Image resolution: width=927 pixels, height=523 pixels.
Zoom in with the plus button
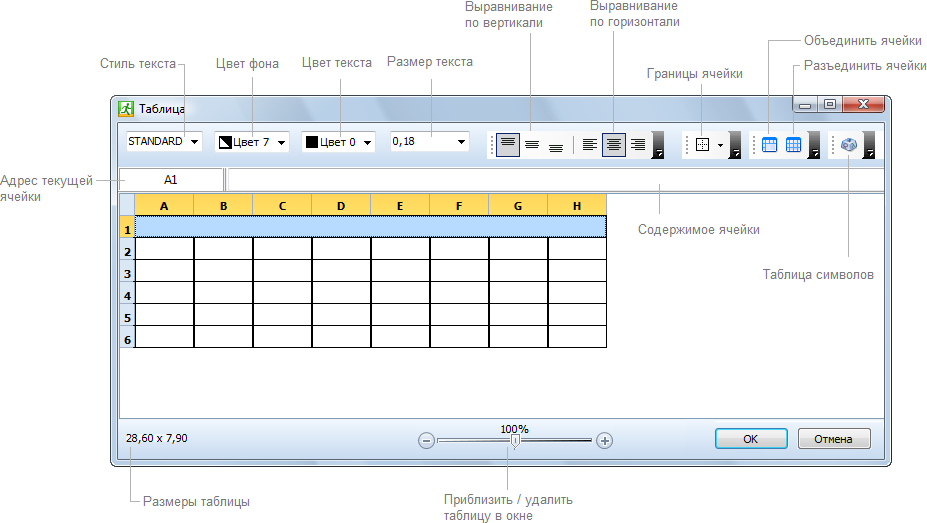[604, 440]
